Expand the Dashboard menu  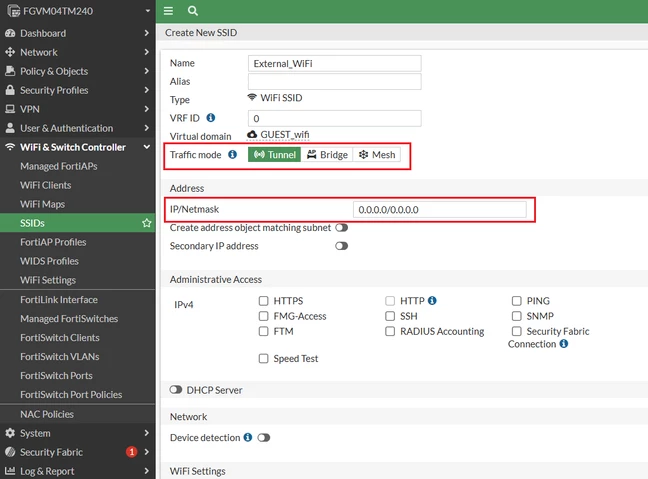[78, 33]
